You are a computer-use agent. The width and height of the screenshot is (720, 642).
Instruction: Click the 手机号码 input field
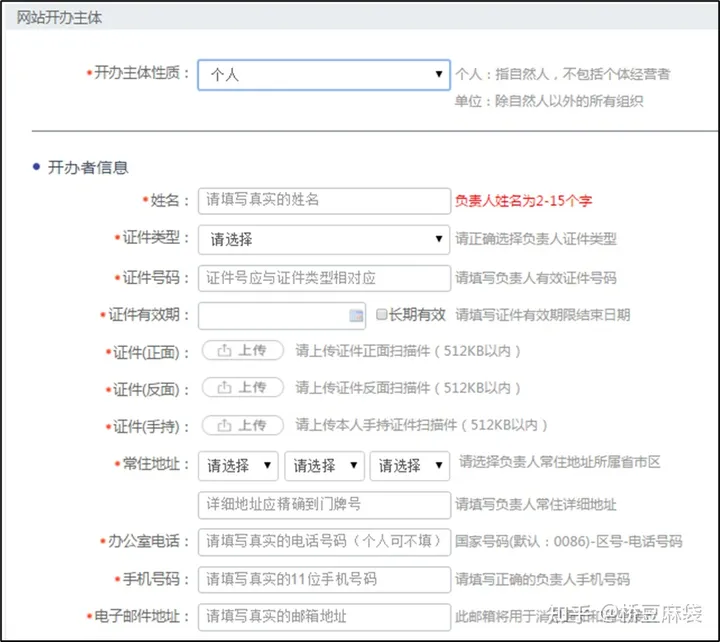point(324,580)
